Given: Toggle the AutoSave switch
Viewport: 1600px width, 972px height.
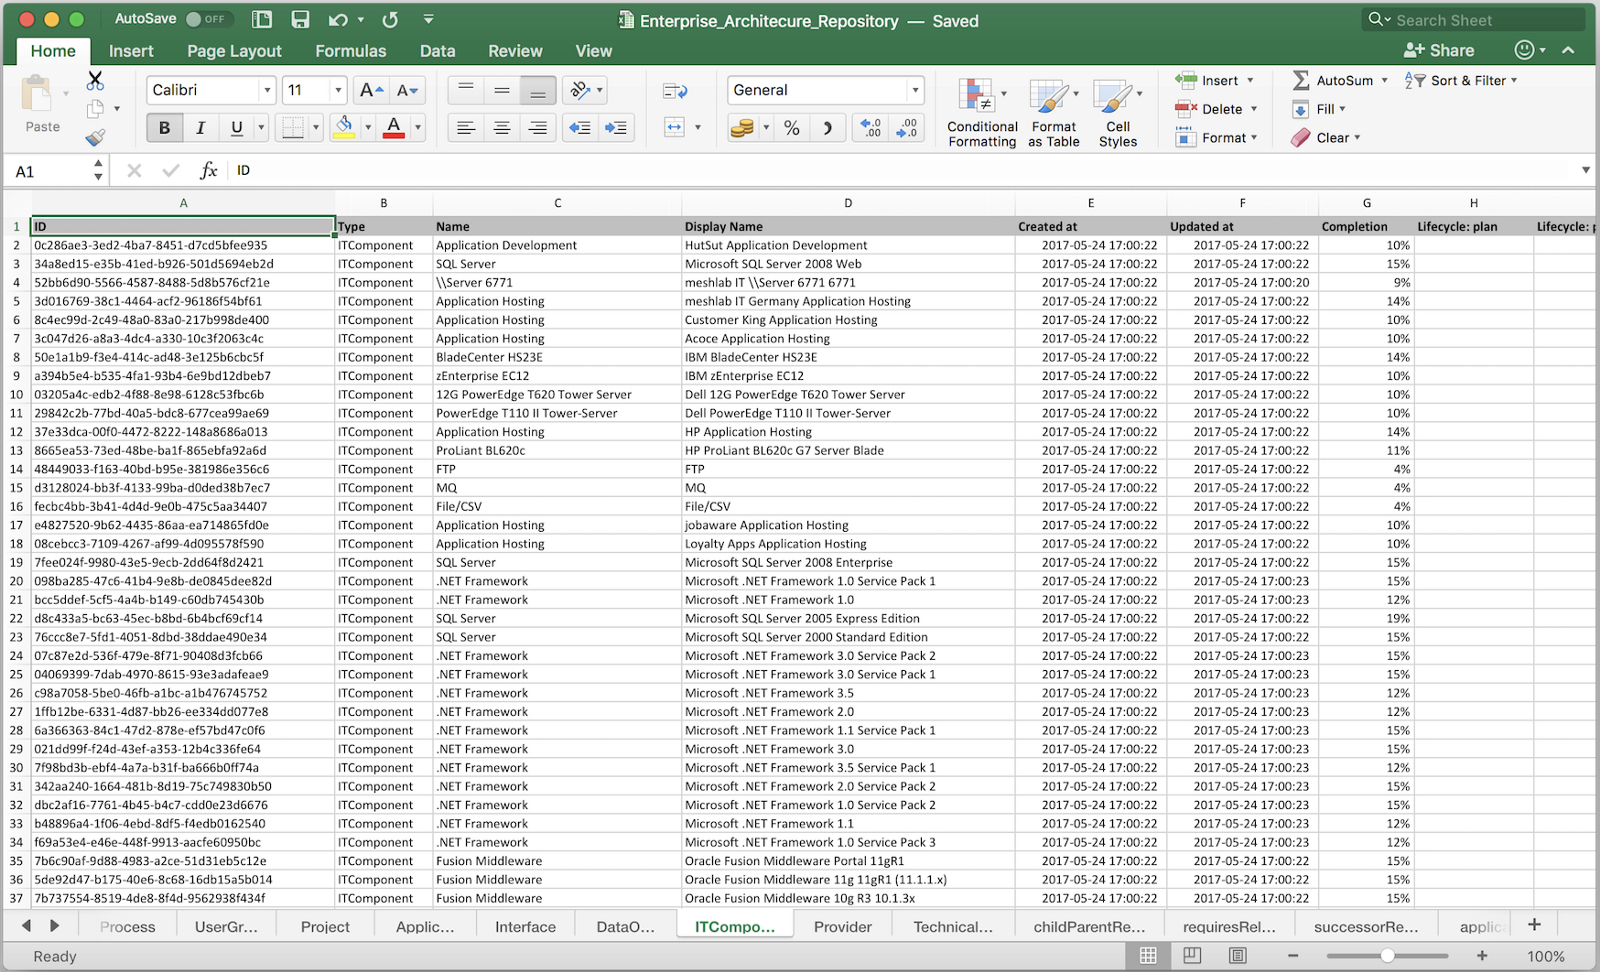Looking at the screenshot, I should point(208,19).
